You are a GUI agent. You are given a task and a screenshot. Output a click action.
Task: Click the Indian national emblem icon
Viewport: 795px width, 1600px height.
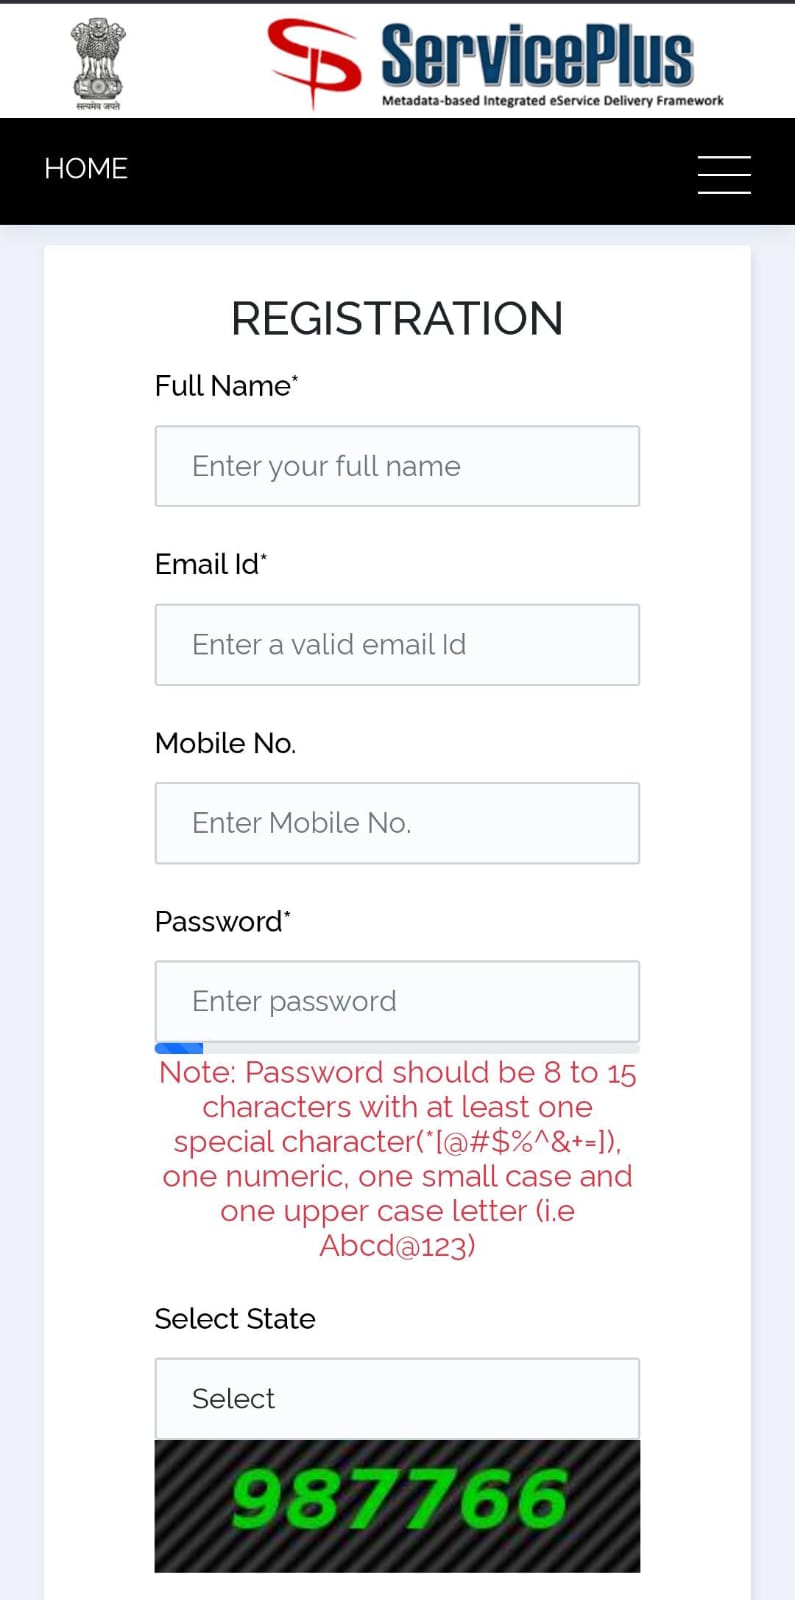click(97, 63)
